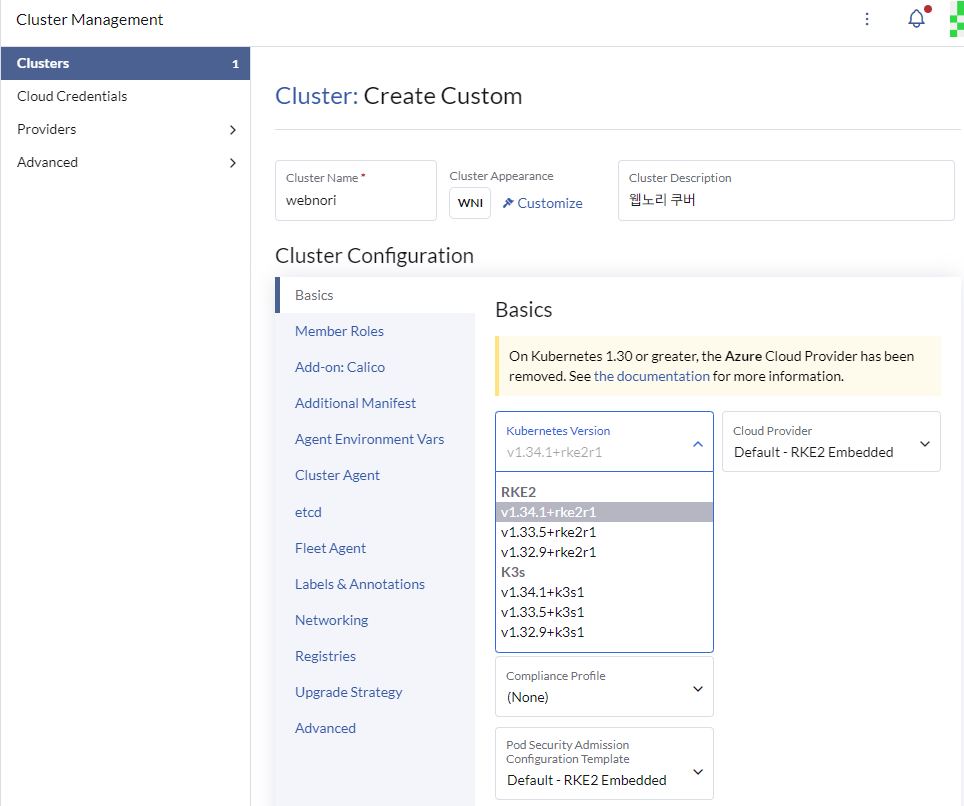Select v1.32.9+k3s1 version option
This screenshot has width=964, height=806.
[542, 632]
